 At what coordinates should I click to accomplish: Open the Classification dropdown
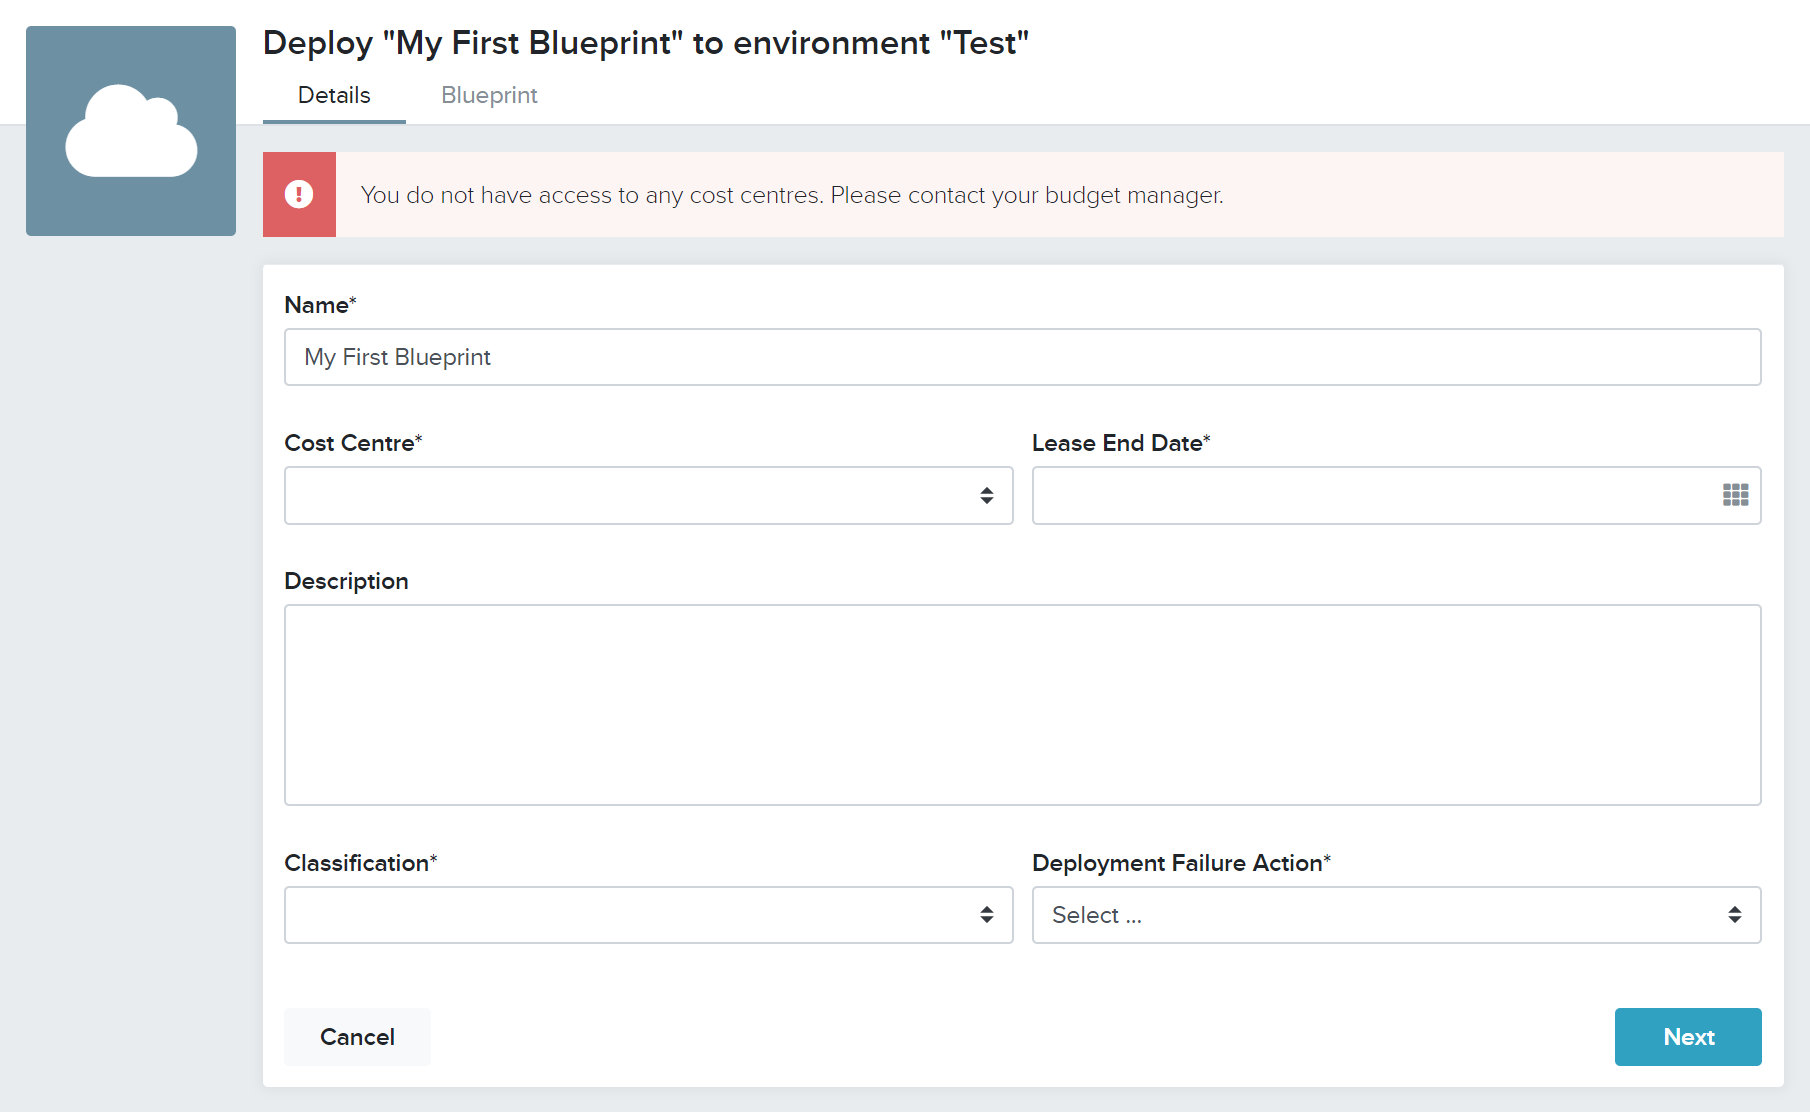648,915
